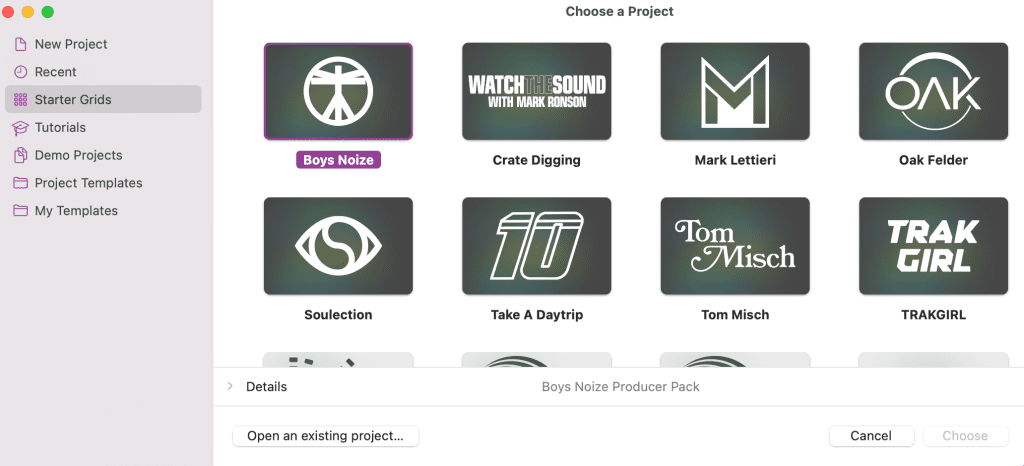Click Open an existing project button

point(325,436)
